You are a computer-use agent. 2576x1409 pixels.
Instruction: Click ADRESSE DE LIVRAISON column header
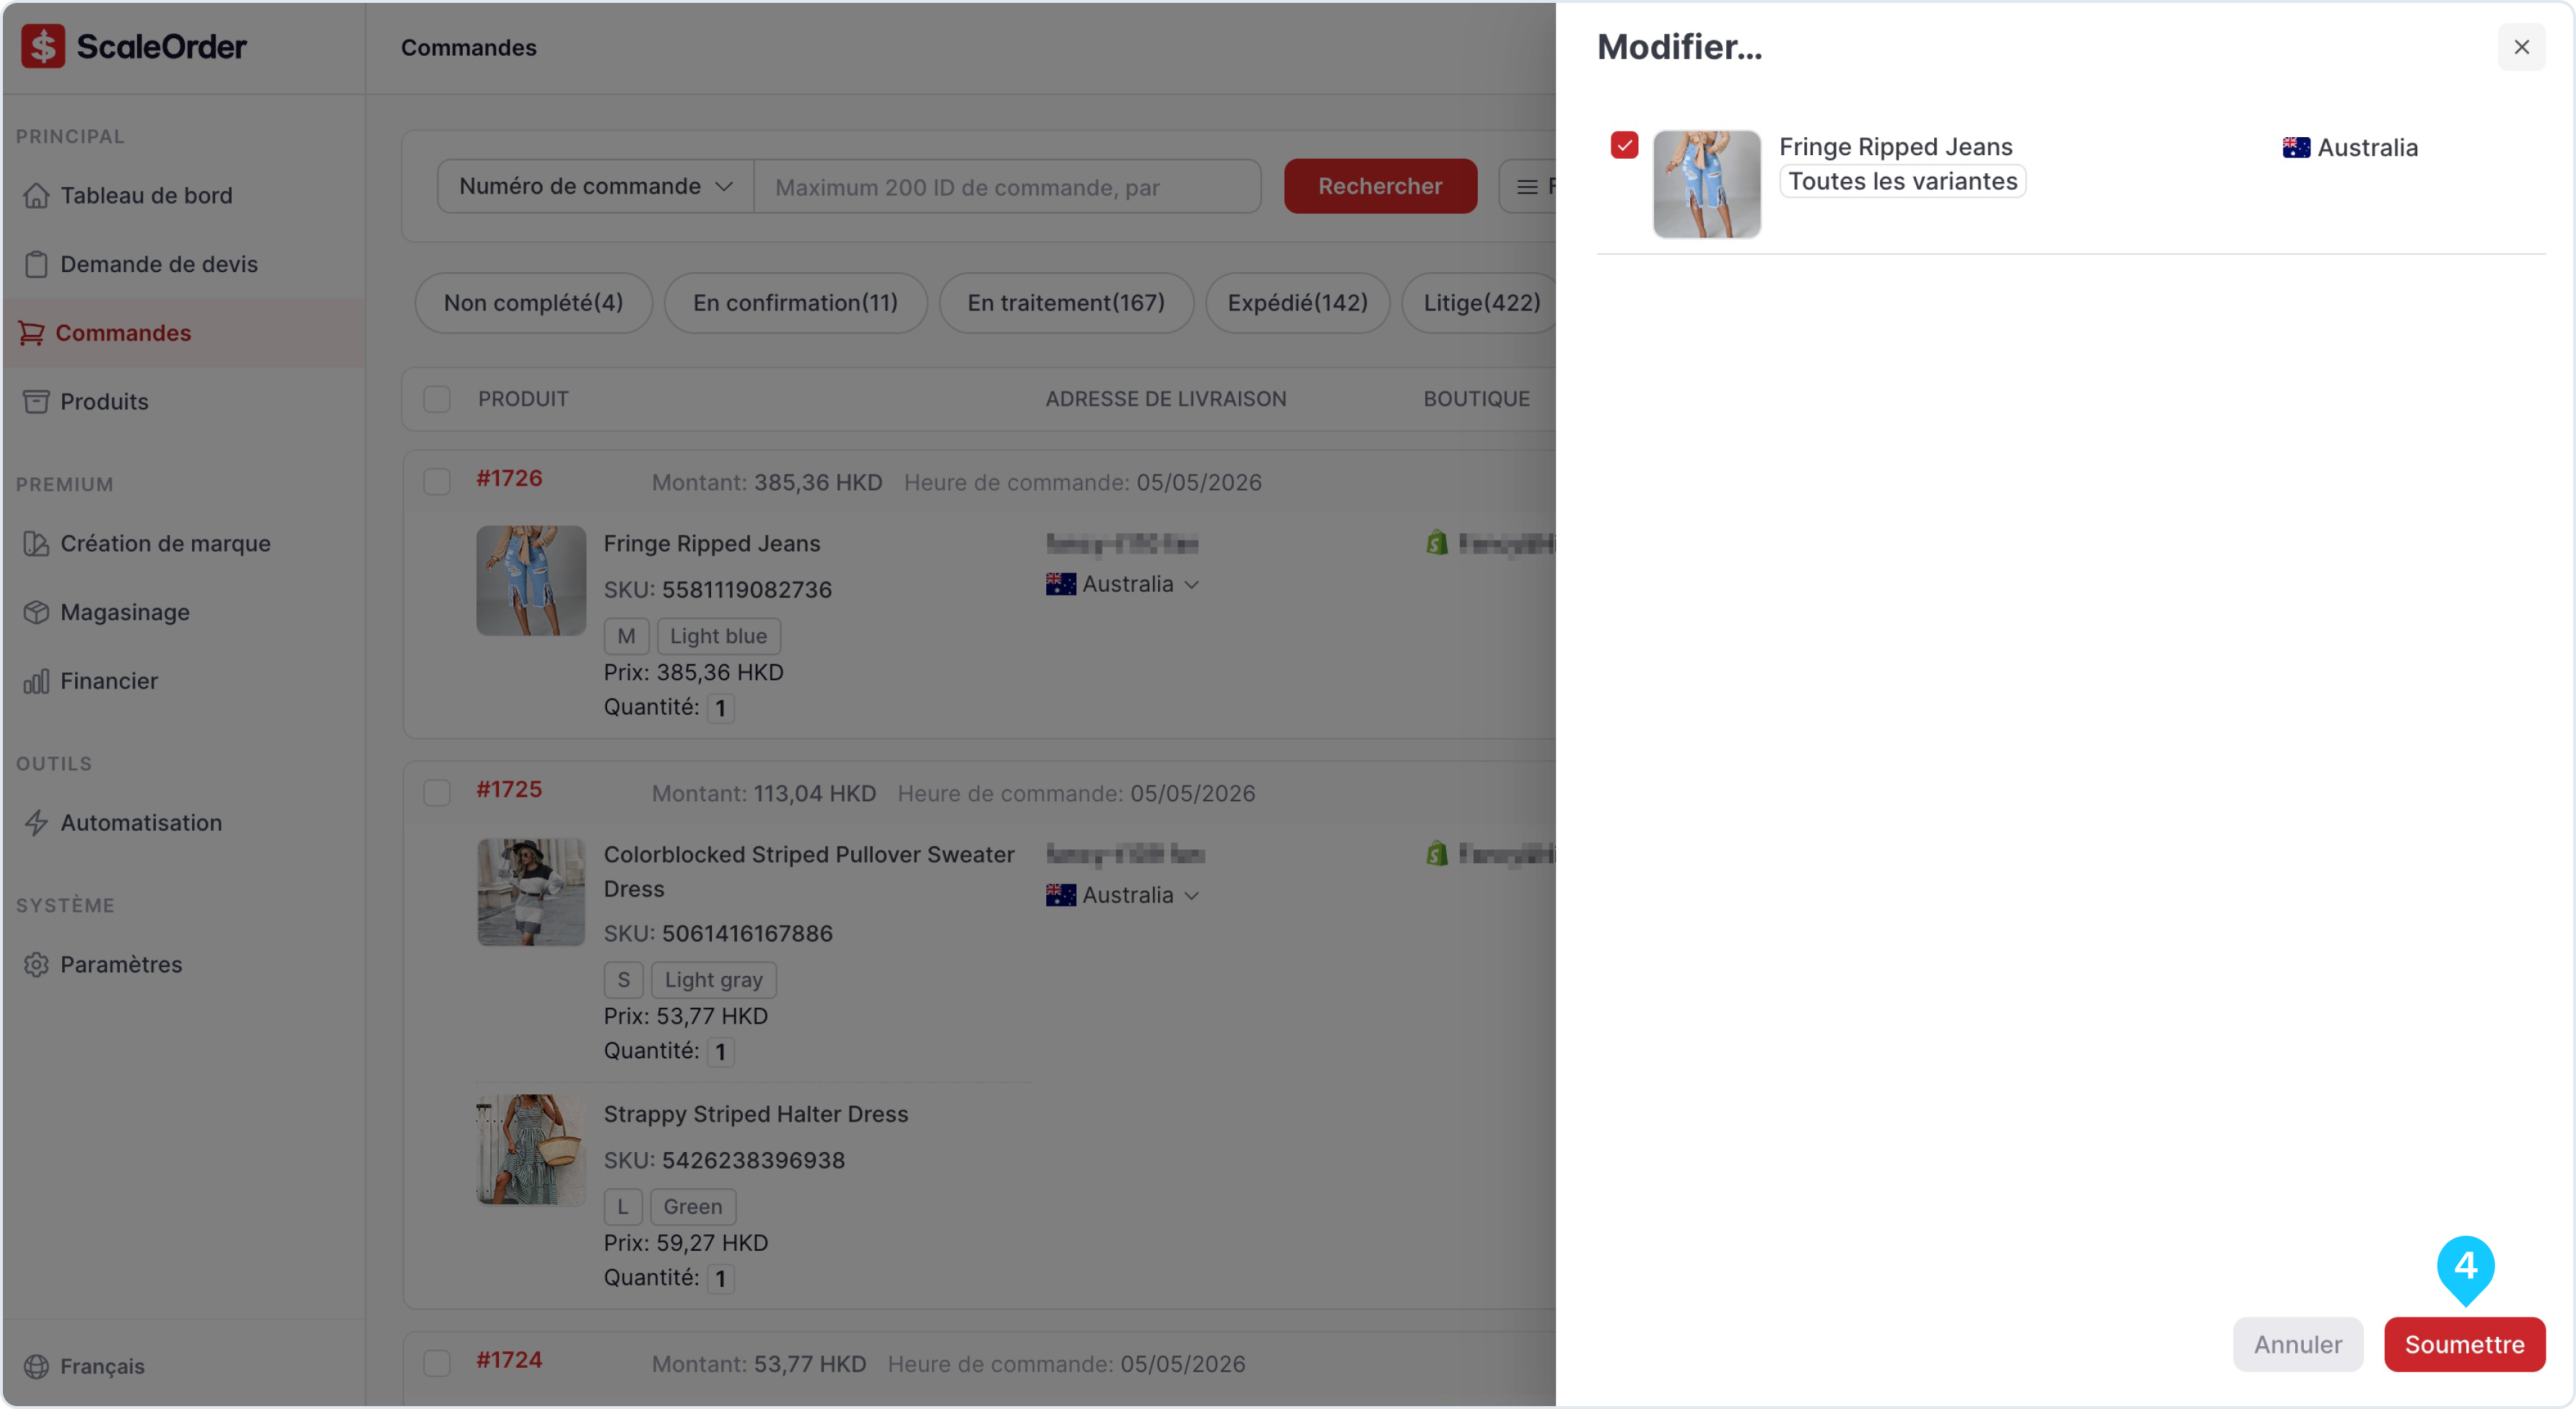coord(1166,399)
